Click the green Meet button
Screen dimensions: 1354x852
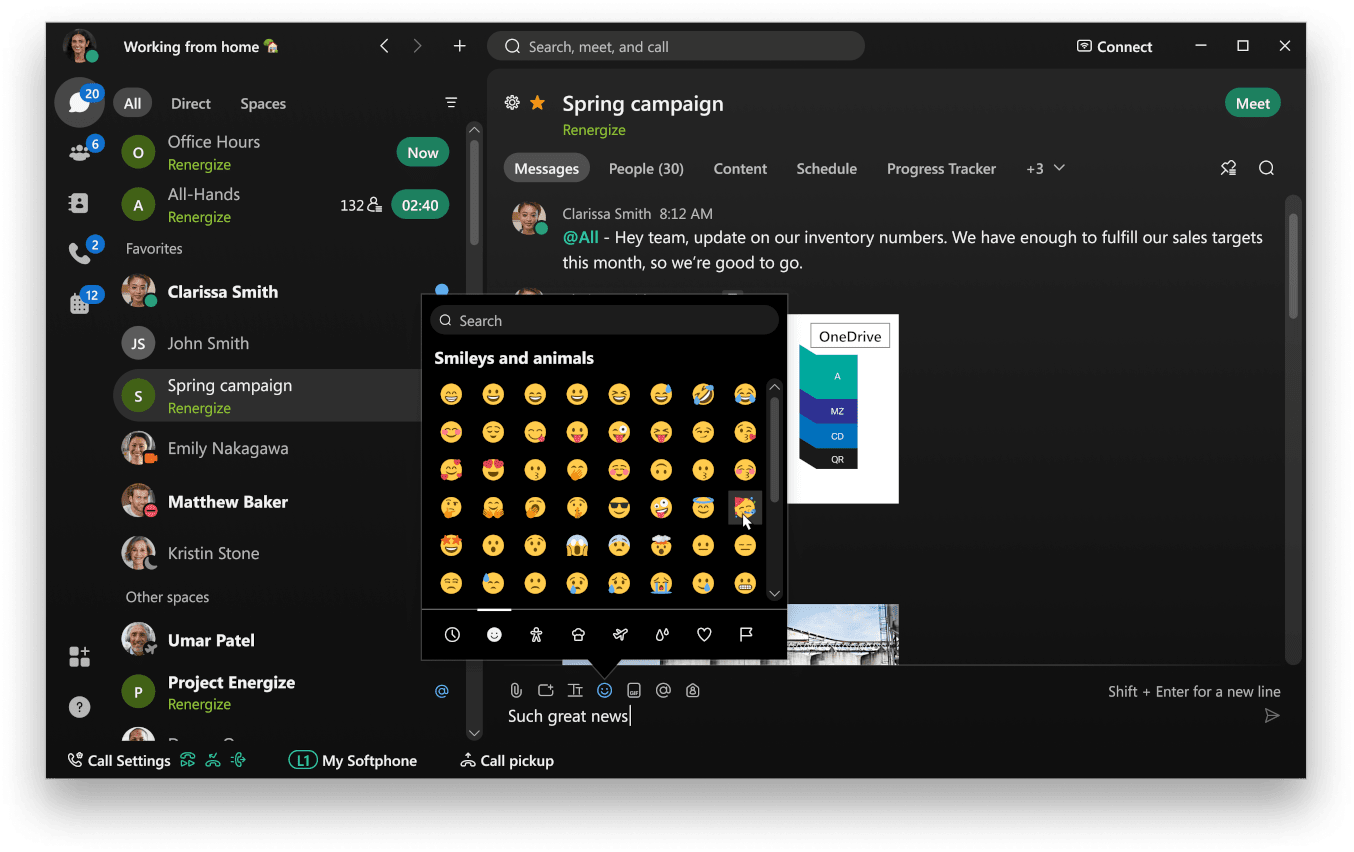coord(1252,102)
